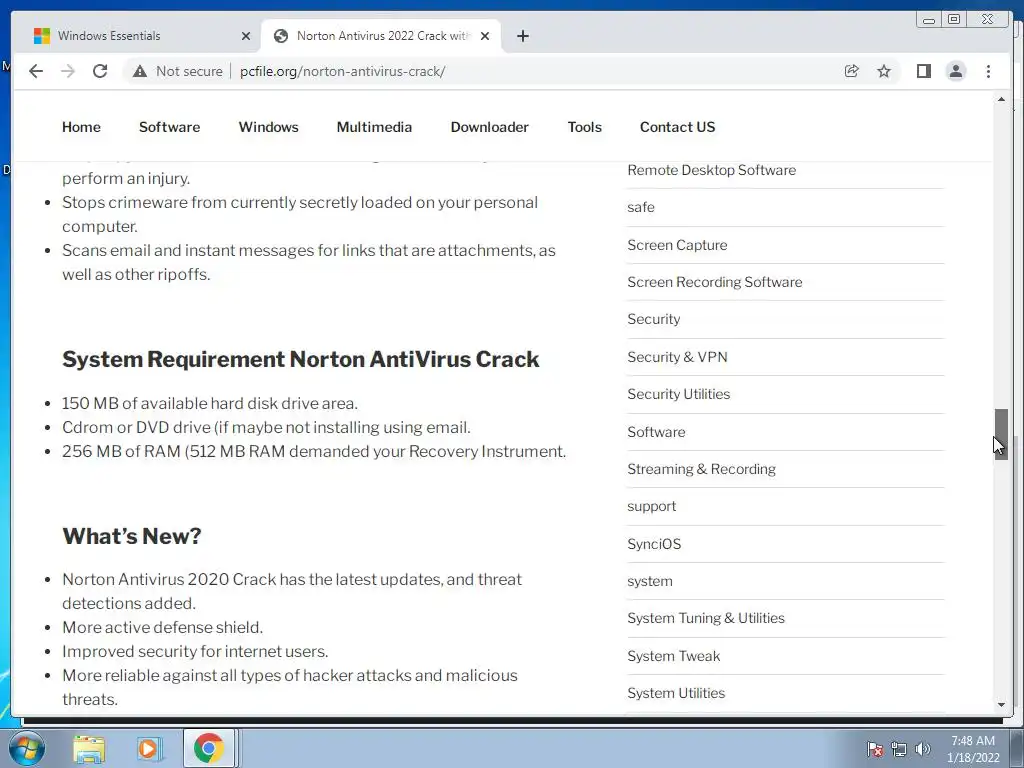Open the Downloader navigation menu
This screenshot has width=1024, height=768.
(490, 127)
